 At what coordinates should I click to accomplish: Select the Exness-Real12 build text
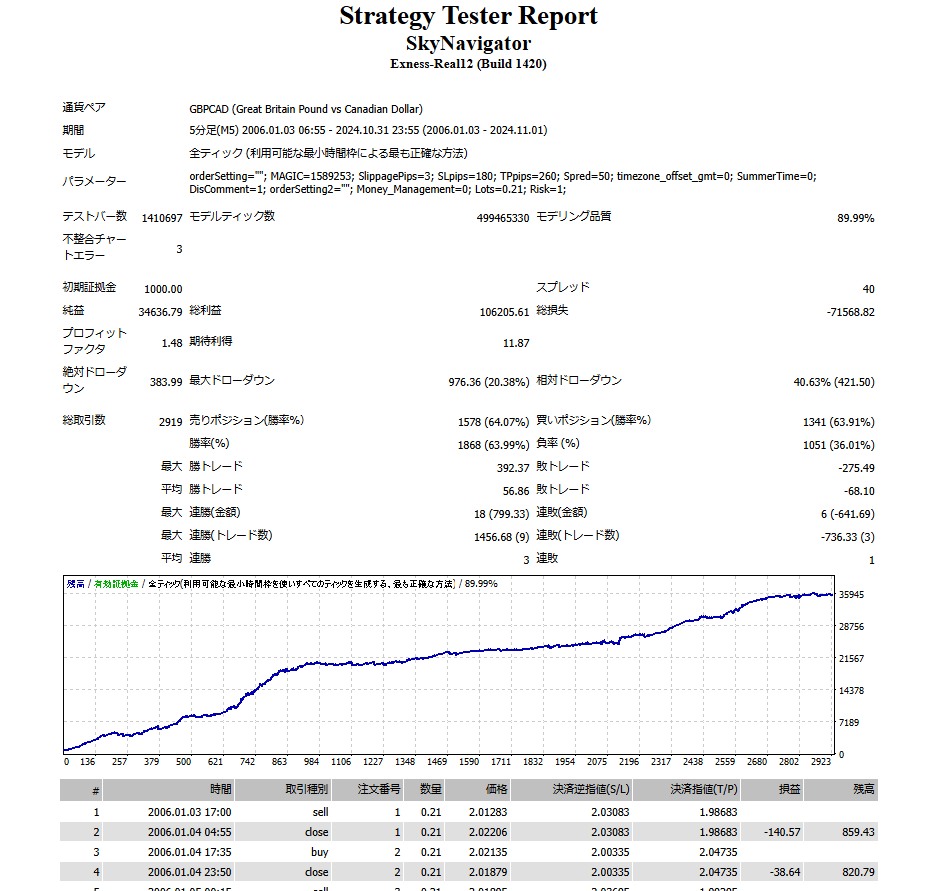pyautogui.click(x=468, y=64)
